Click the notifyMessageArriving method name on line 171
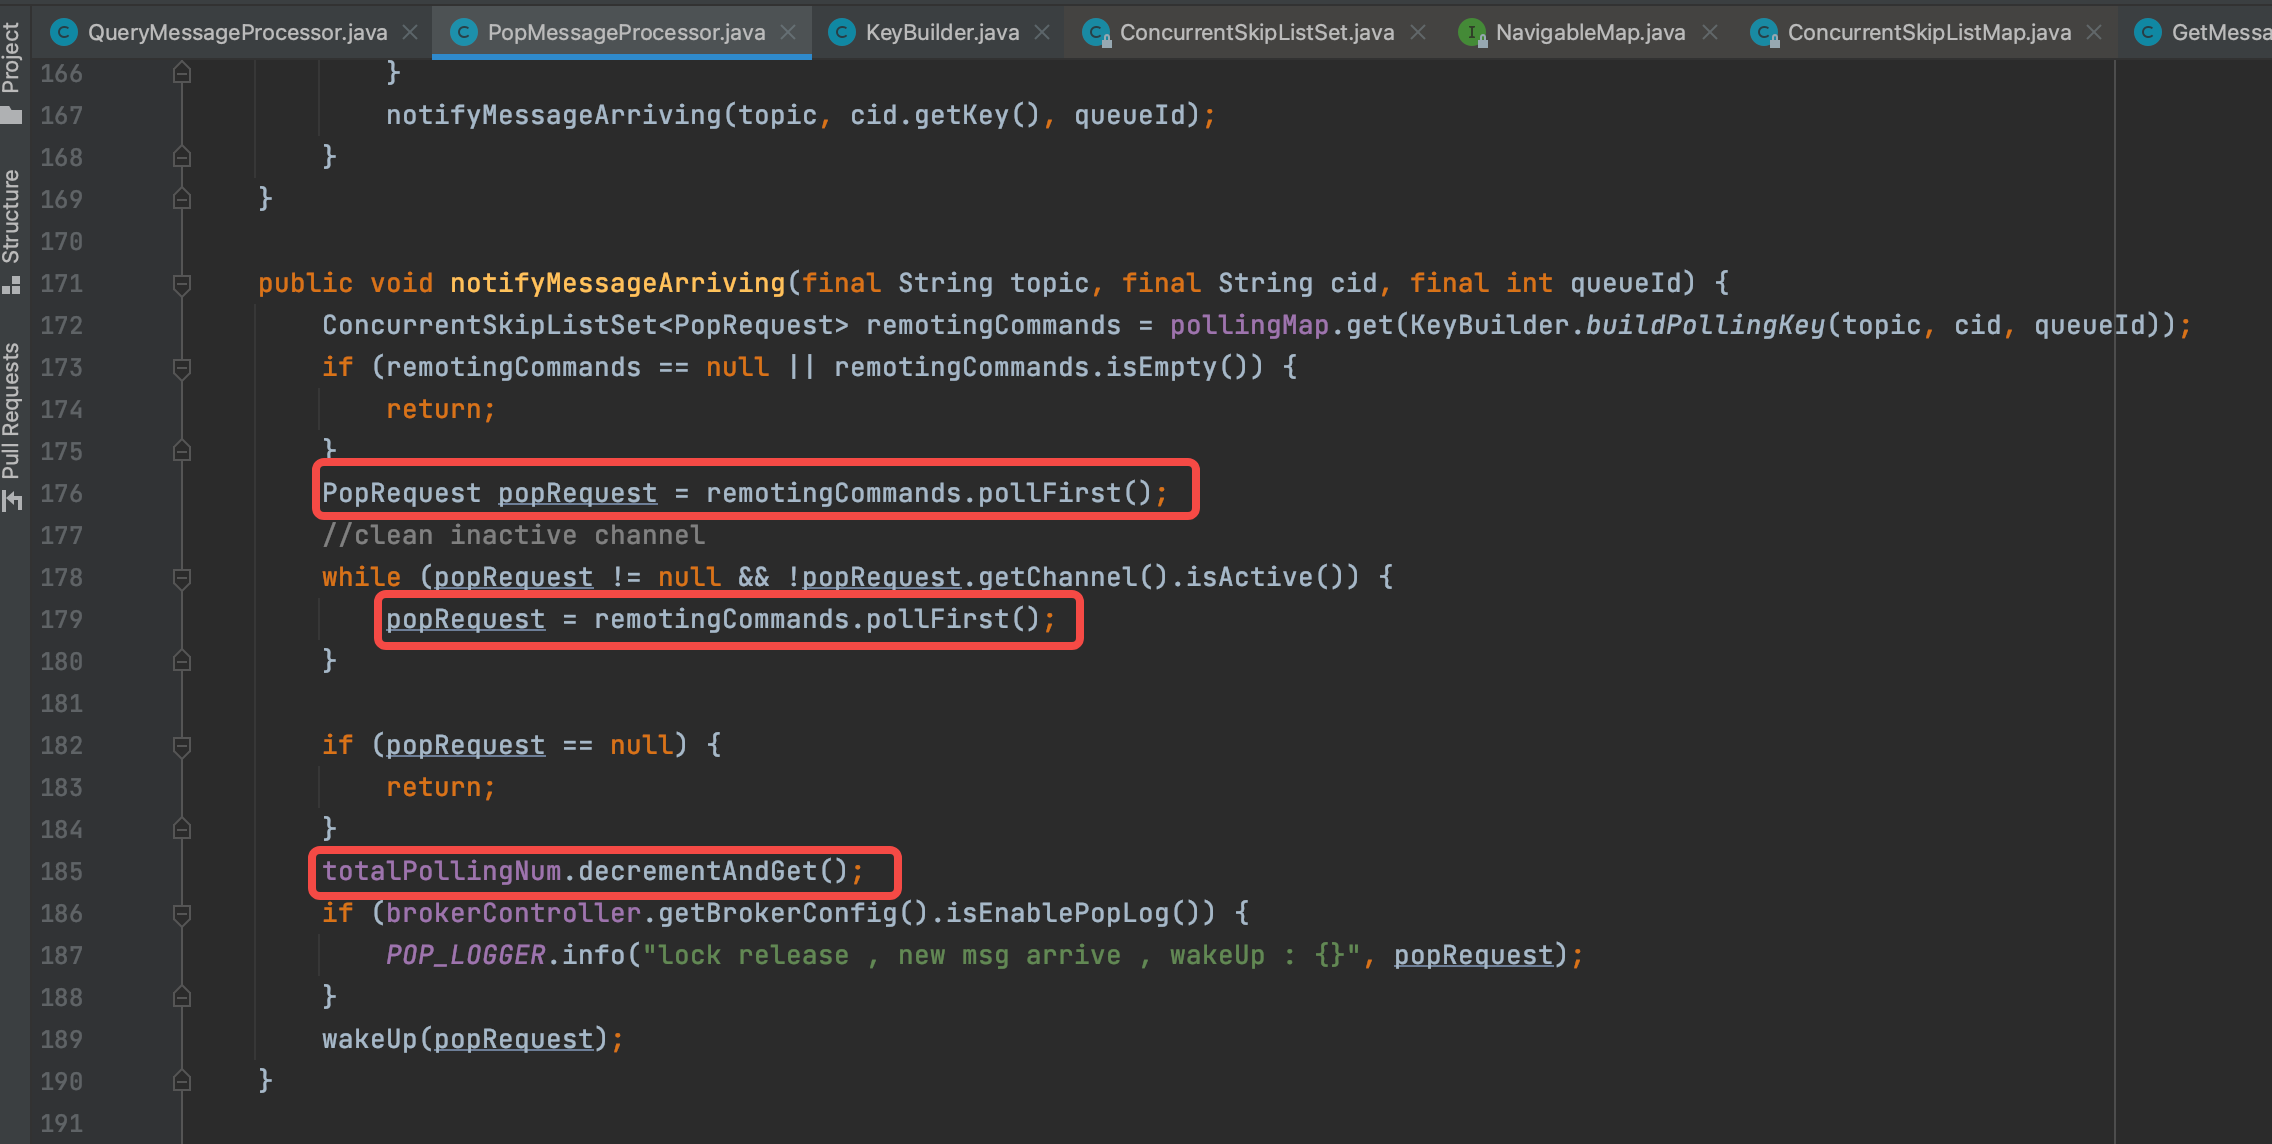The height and width of the screenshot is (1144, 2272). point(617,284)
